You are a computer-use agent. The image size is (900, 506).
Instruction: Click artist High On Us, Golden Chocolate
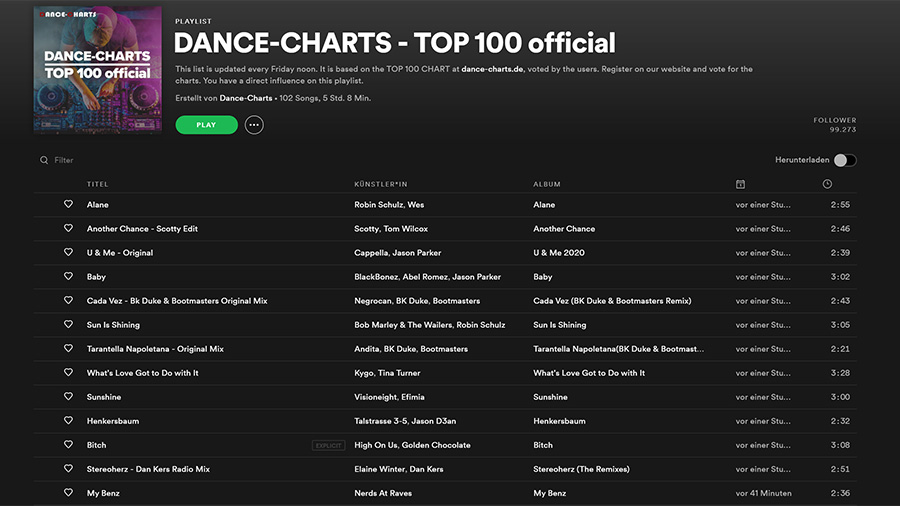412,445
